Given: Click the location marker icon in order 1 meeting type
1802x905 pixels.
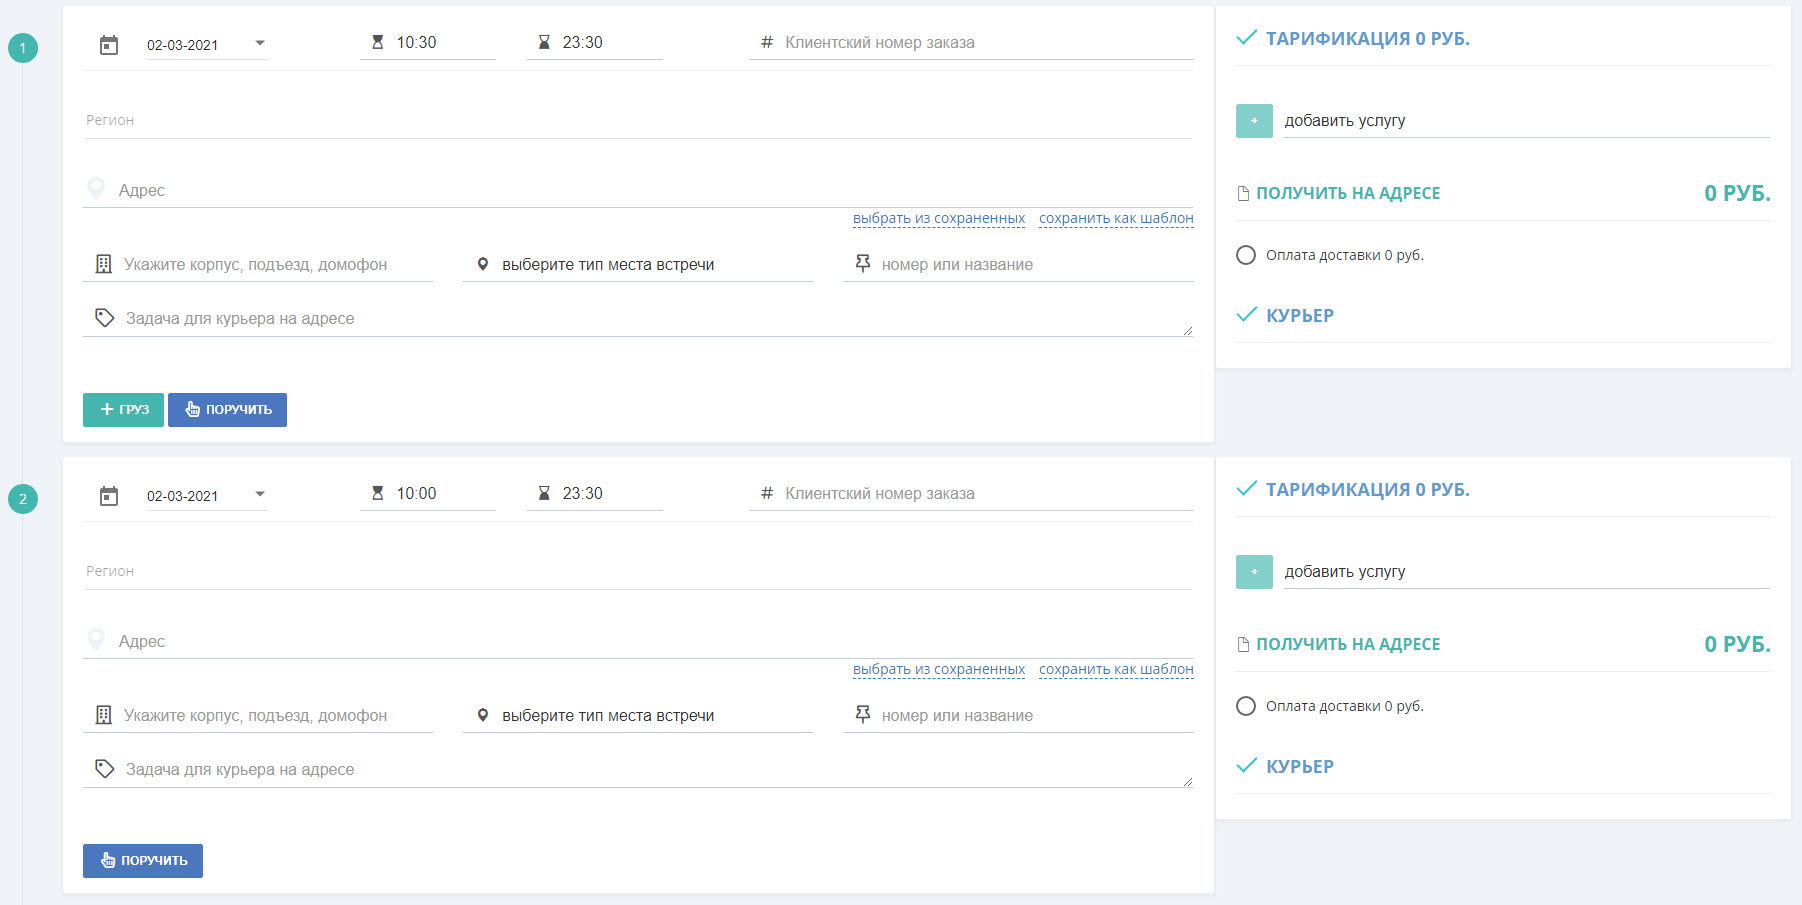Looking at the screenshot, I should coord(483,264).
